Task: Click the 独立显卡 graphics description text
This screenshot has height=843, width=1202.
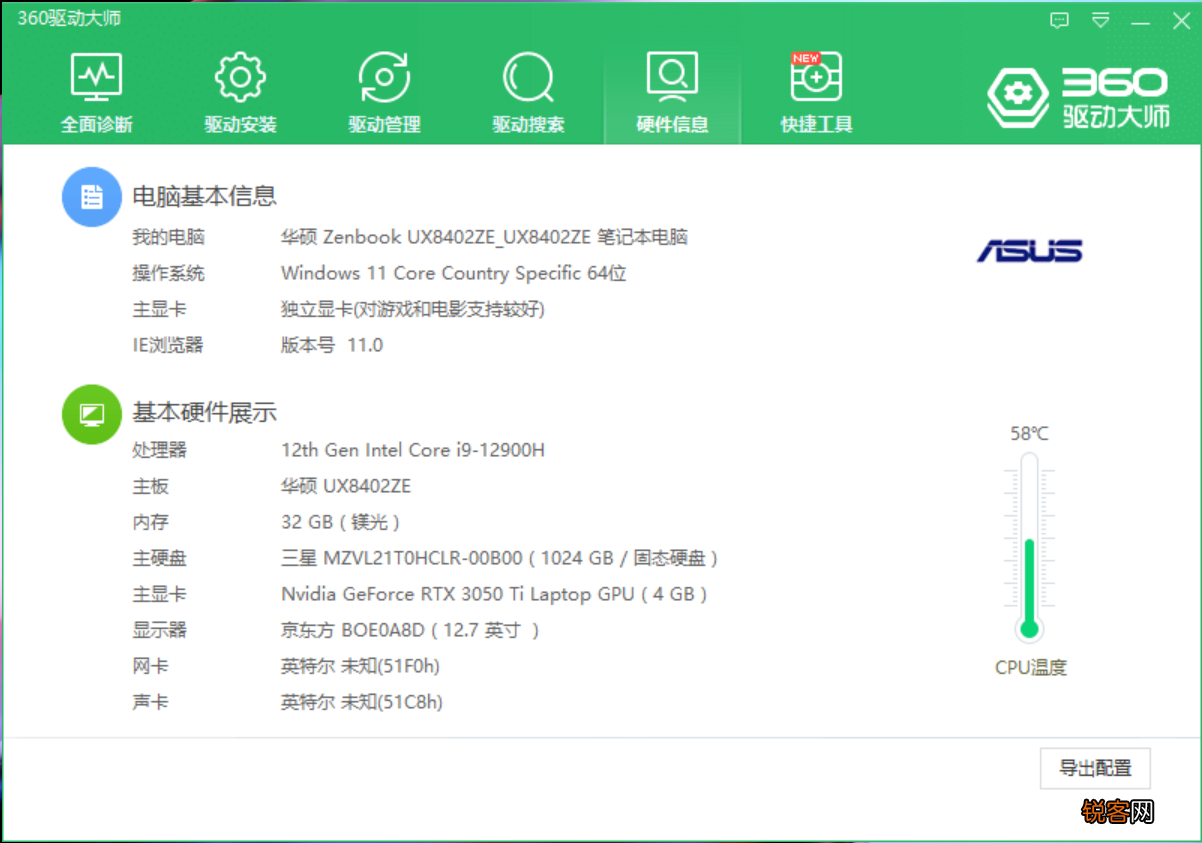Action: 413,309
